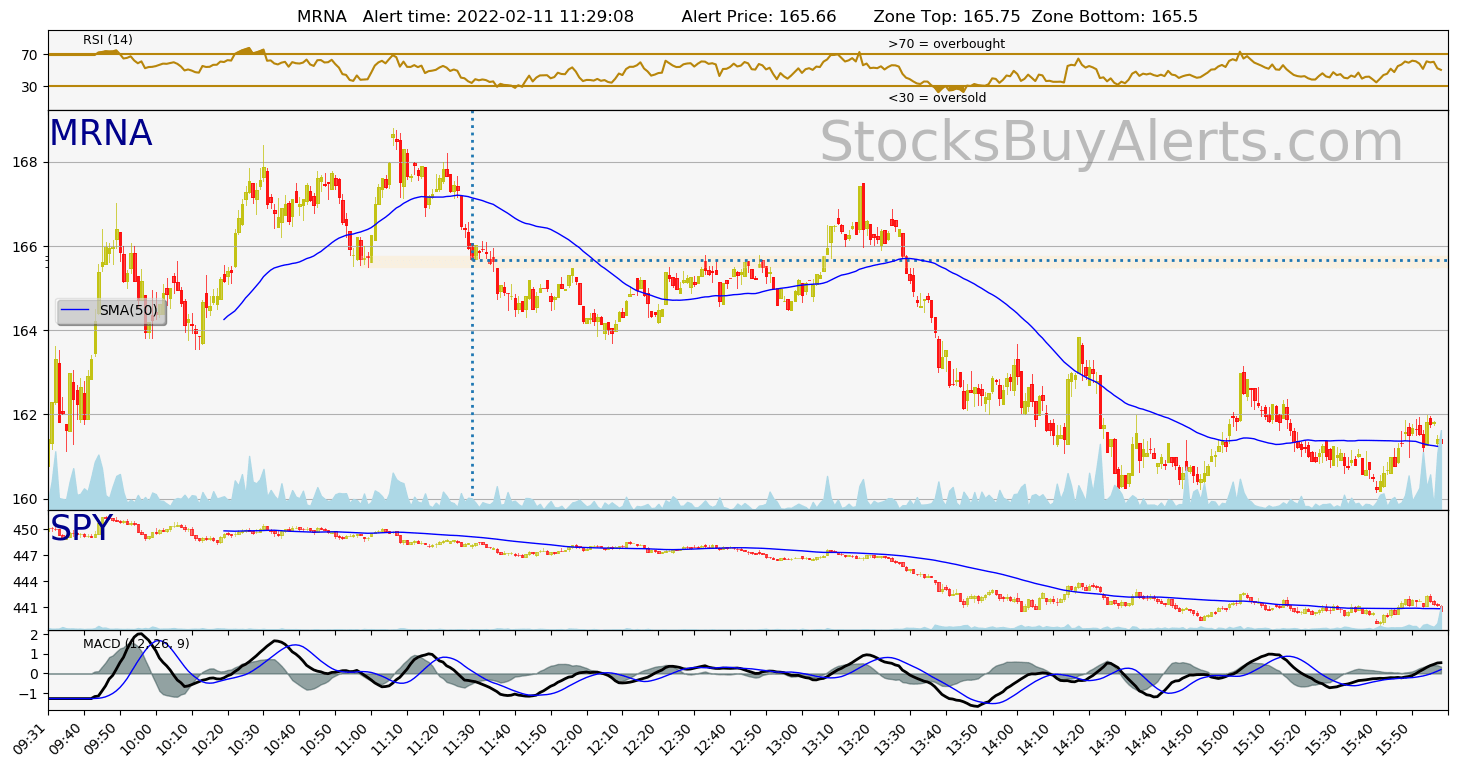Click the MACD 2 axis label

coord(34,635)
